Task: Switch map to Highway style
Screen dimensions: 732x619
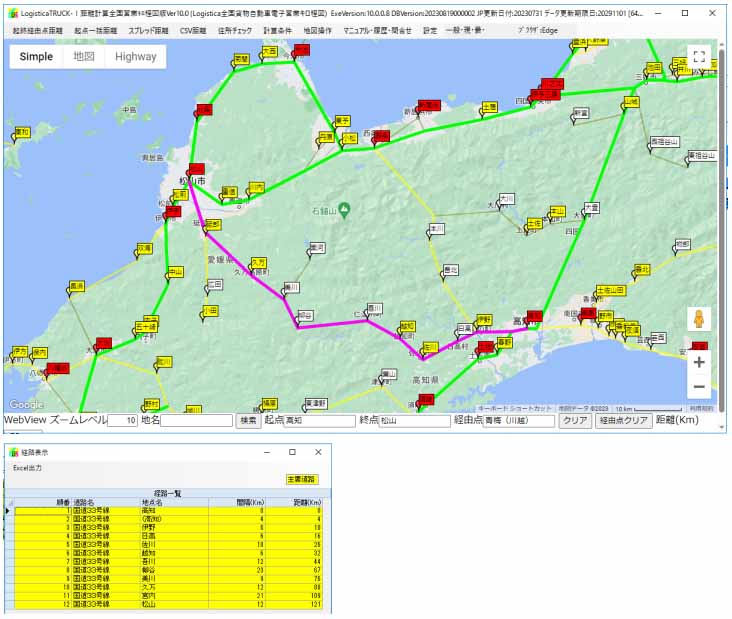Action: [135, 56]
